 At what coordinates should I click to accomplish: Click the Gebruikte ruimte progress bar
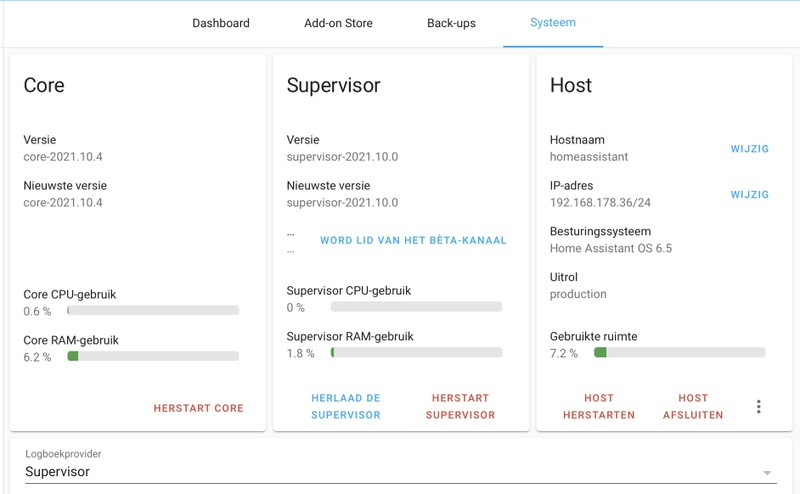(680, 352)
